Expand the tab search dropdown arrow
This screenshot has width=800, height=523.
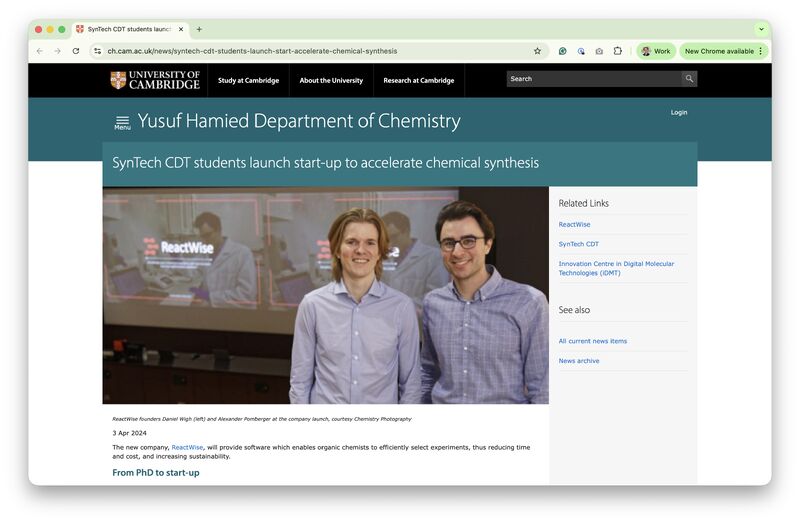(x=761, y=29)
